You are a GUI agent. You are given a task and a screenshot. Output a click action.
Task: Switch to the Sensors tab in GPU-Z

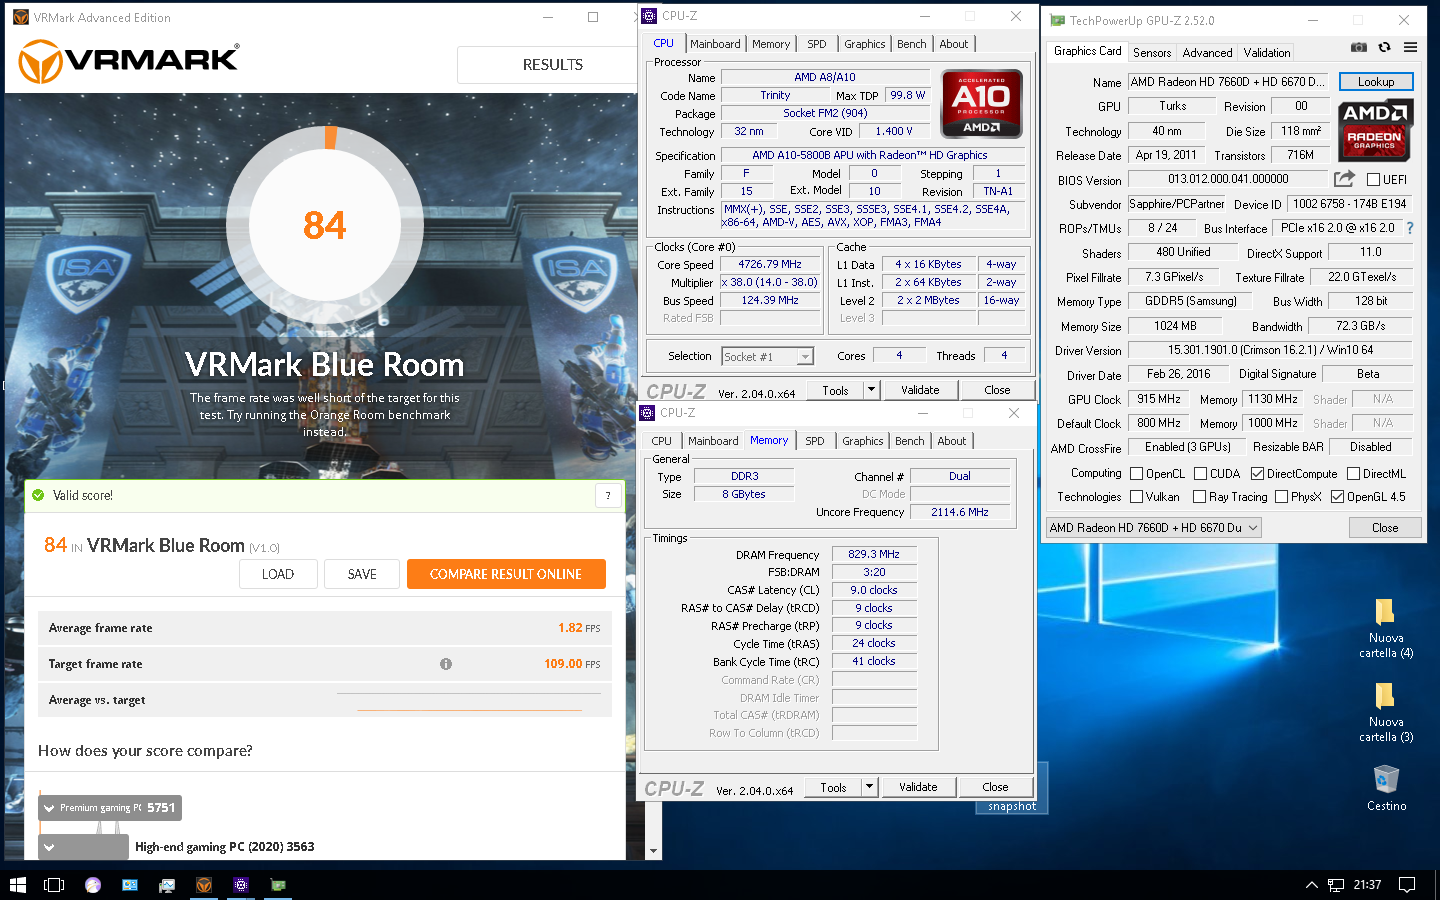[x=1152, y=53]
